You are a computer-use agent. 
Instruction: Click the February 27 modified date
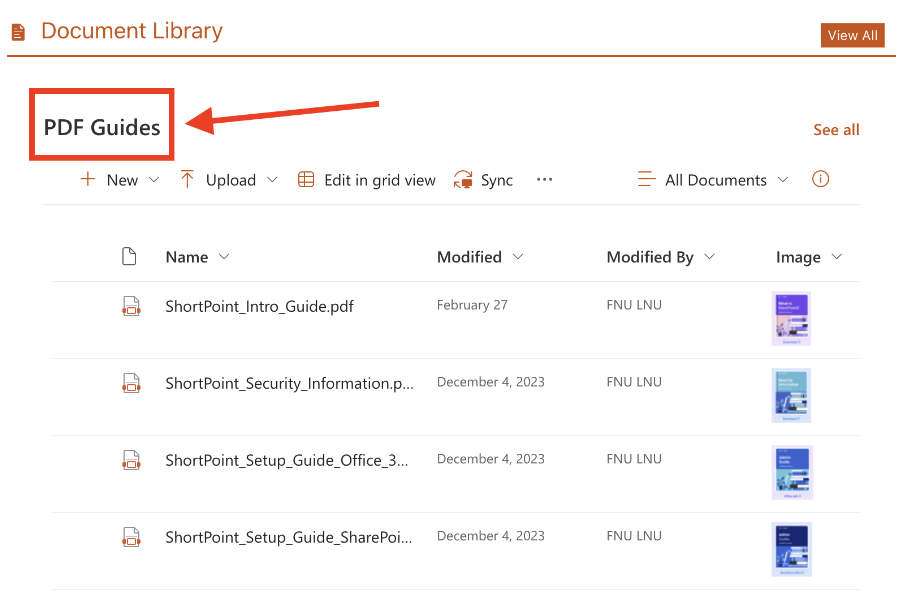coord(472,304)
